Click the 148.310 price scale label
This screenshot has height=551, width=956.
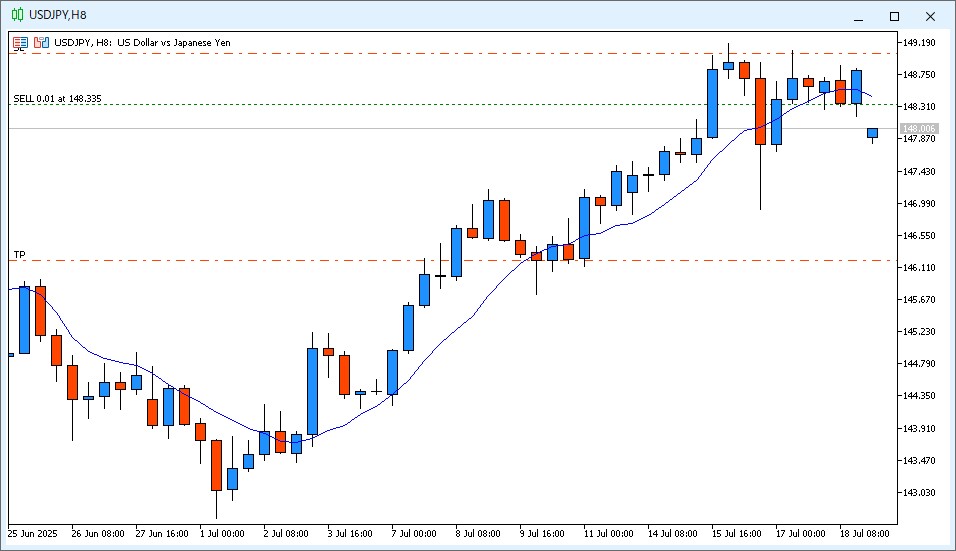coord(919,107)
